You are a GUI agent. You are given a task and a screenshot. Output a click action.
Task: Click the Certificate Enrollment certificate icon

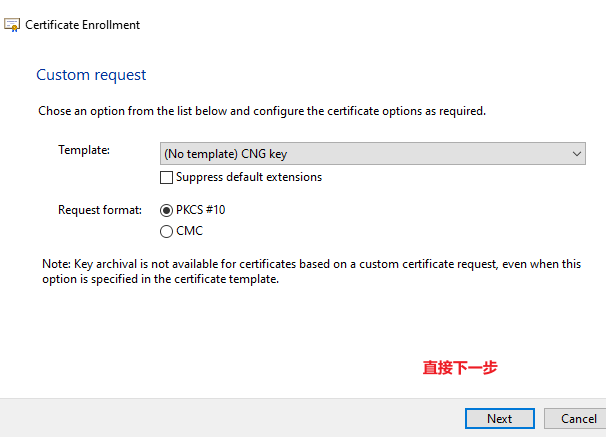(x=12, y=25)
